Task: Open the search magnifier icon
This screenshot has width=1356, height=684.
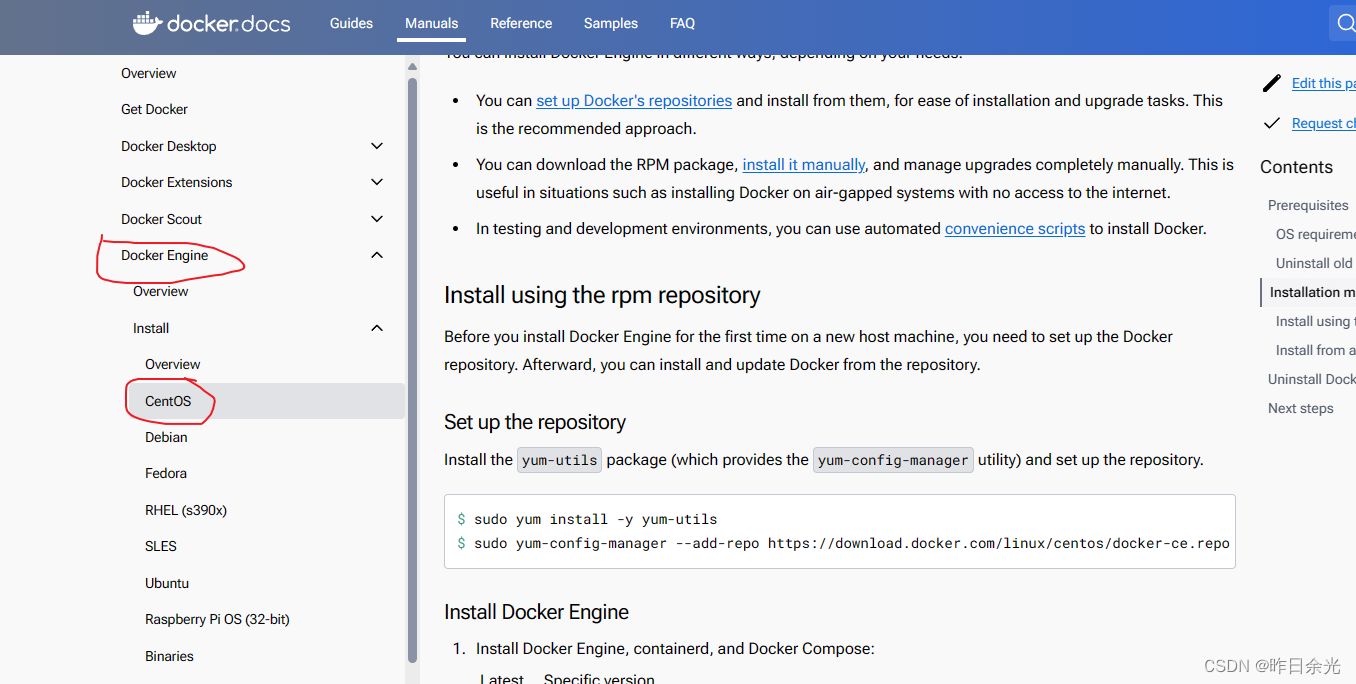Action: [1346, 23]
